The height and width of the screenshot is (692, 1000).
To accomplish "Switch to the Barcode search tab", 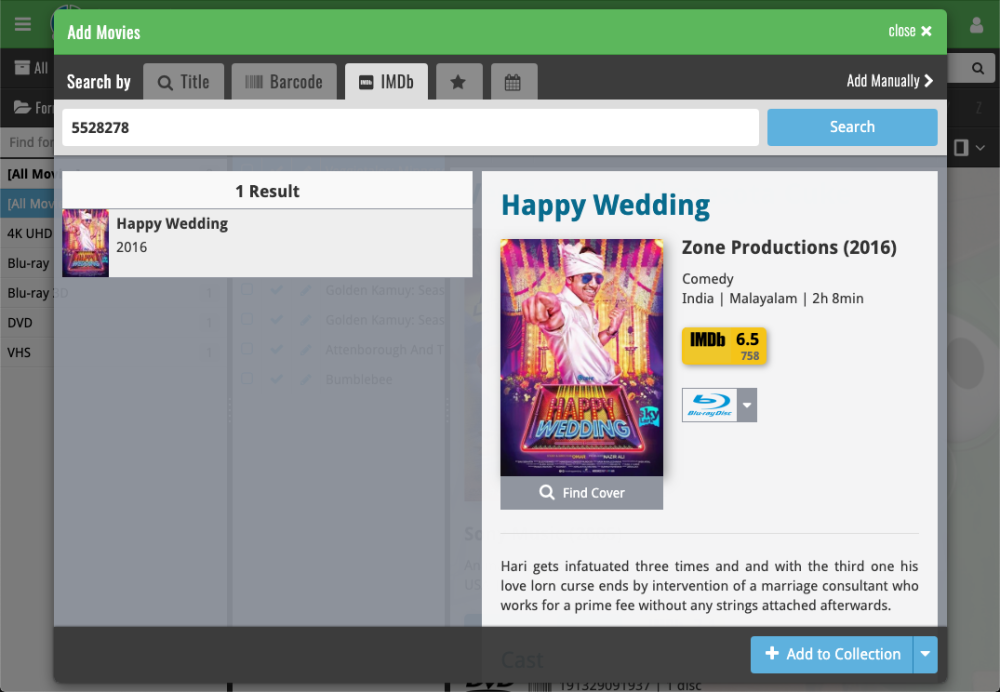I will 284,82.
